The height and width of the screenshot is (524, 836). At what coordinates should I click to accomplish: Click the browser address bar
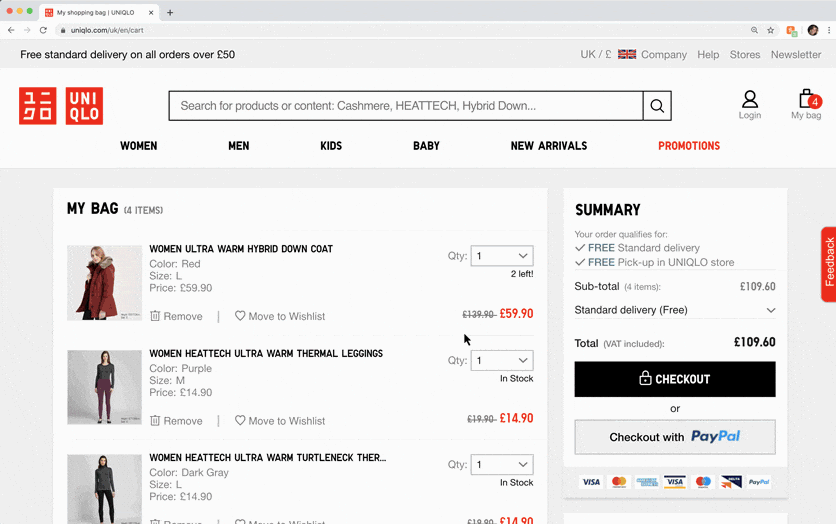pos(400,30)
